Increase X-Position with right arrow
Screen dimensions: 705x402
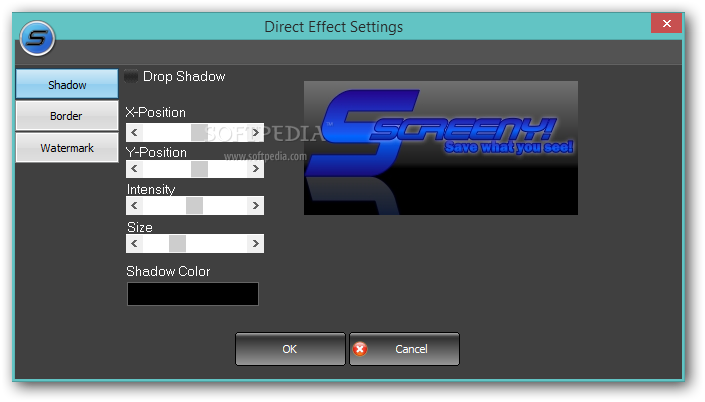pos(255,132)
